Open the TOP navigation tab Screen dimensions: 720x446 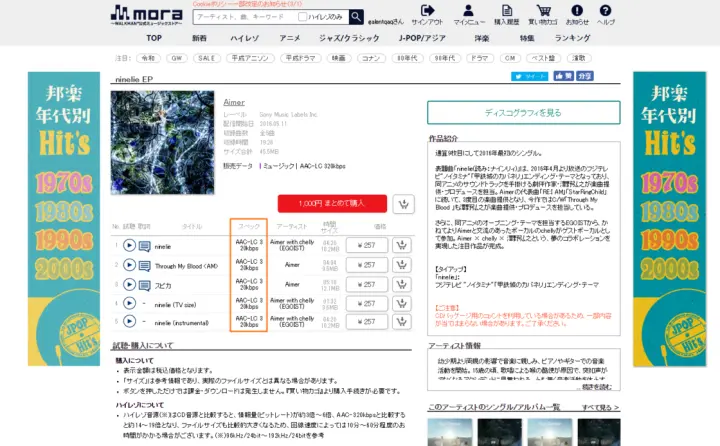click(x=154, y=38)
